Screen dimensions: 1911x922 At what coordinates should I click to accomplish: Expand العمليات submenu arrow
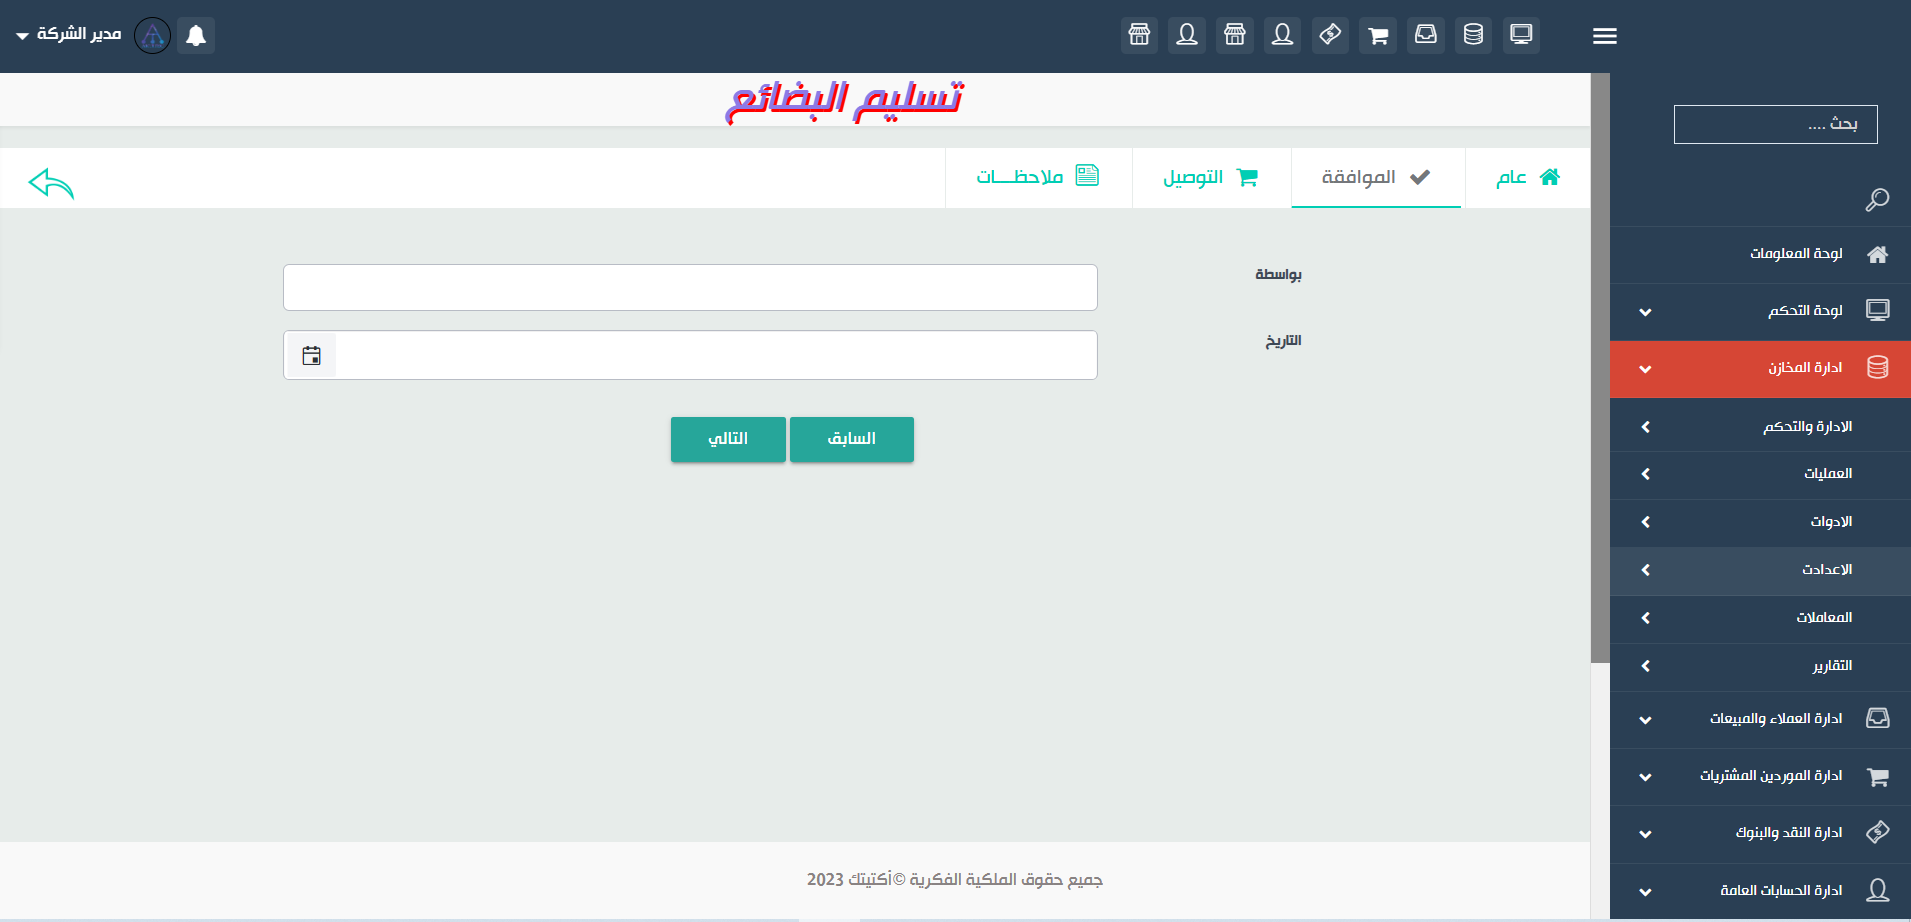[1645, 474]
